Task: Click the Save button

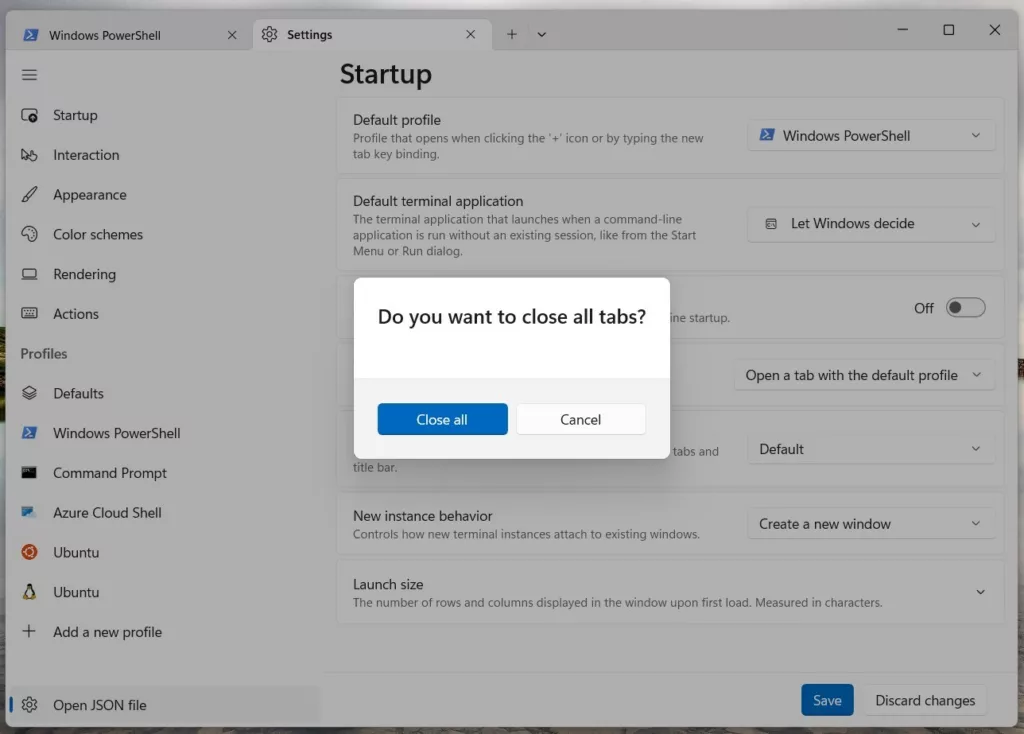Action: [827, 700]
